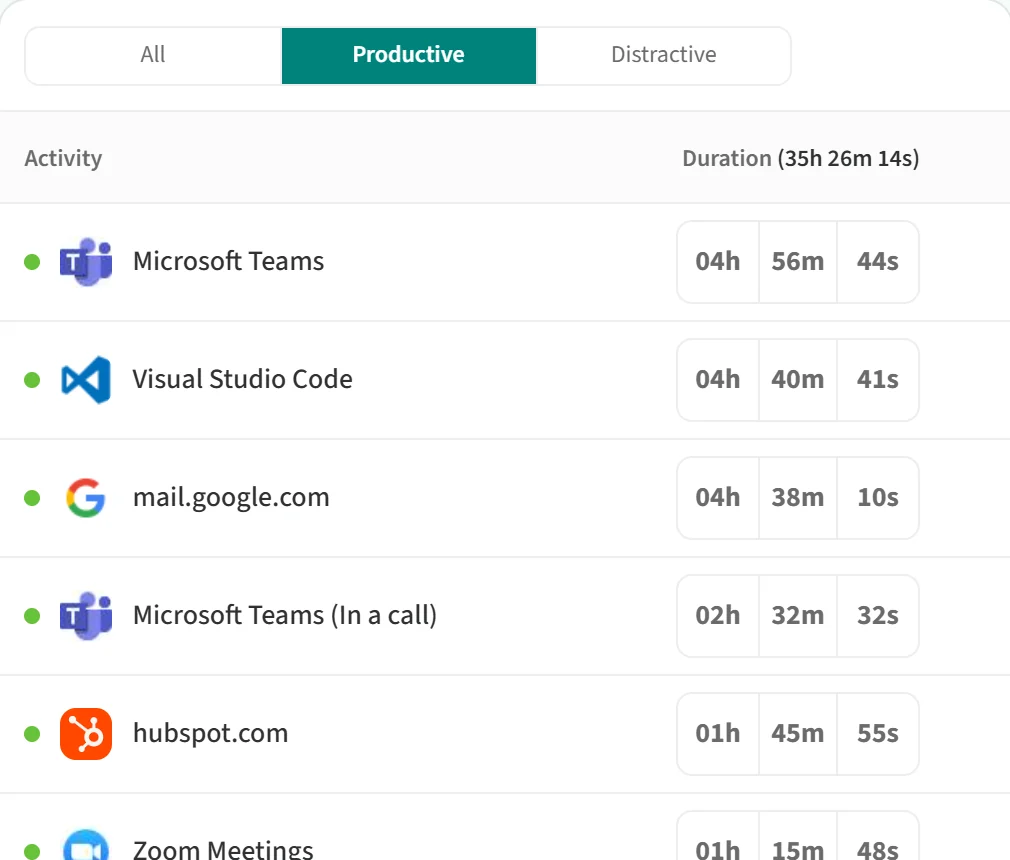The image size is (1010, 860).
Task: Select the hubspot.com activity name
Action: click(211, 734)
